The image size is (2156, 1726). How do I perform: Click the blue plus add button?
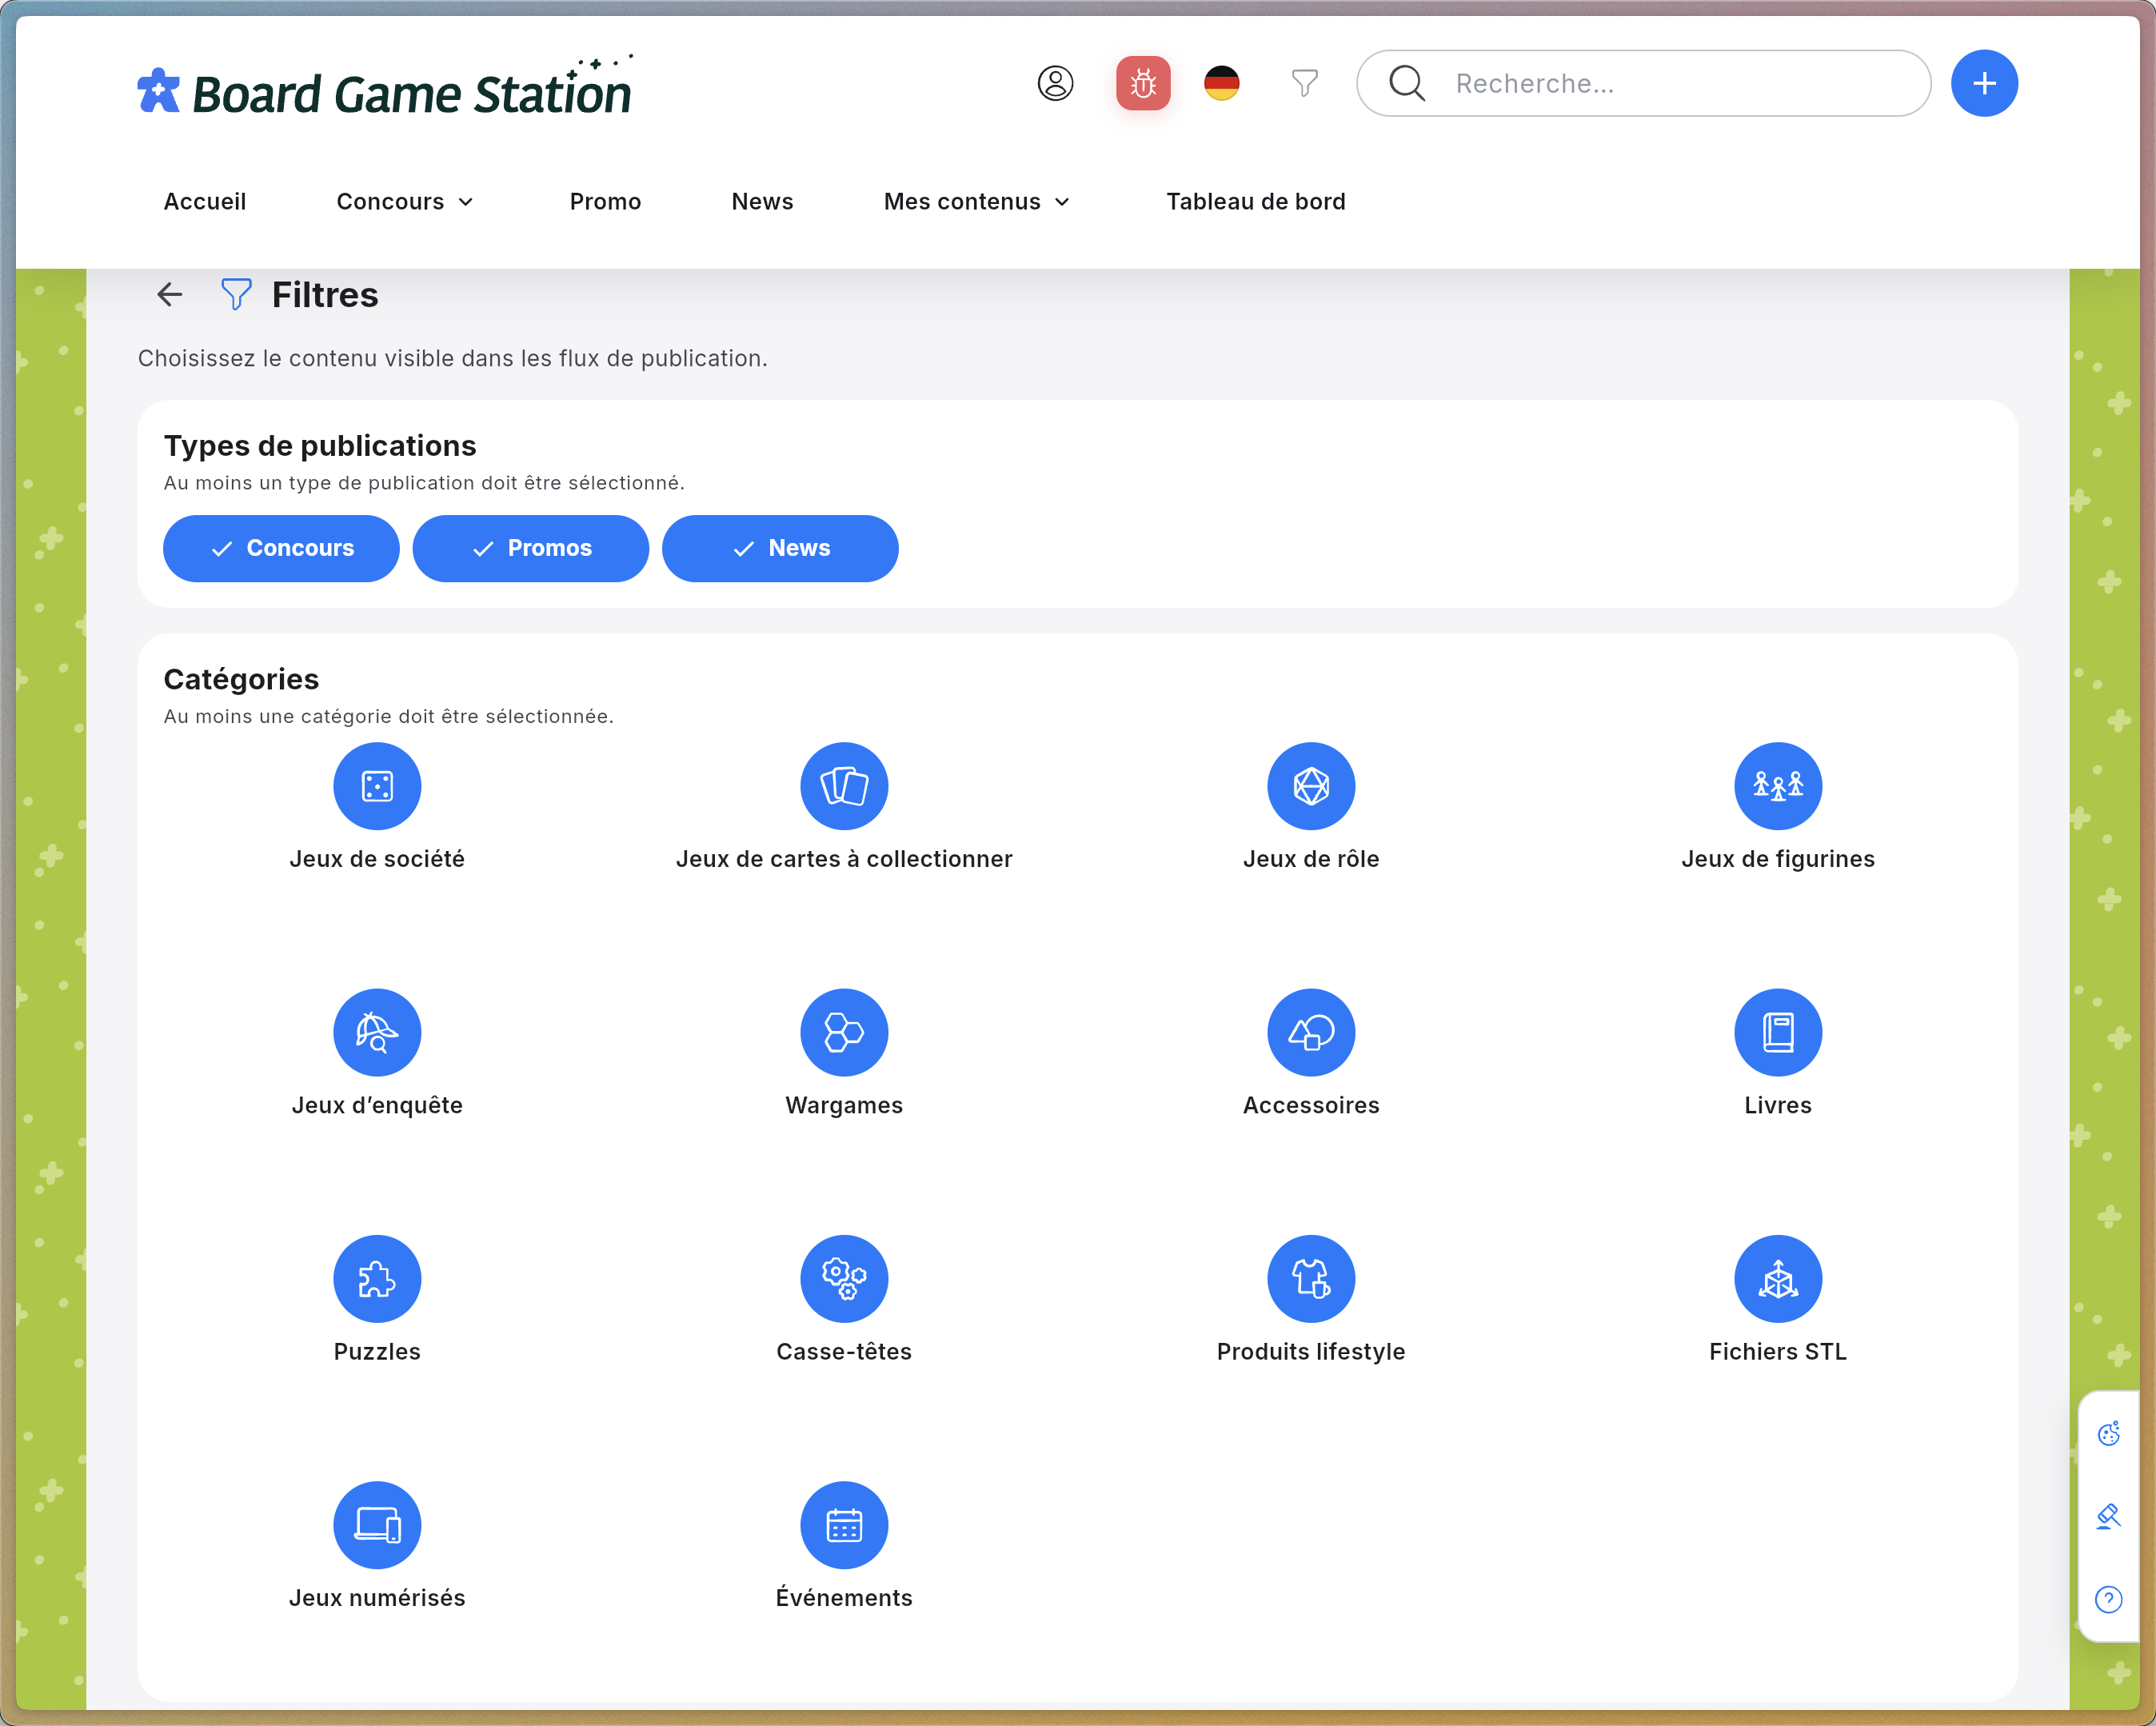[x=1984, y=83]
